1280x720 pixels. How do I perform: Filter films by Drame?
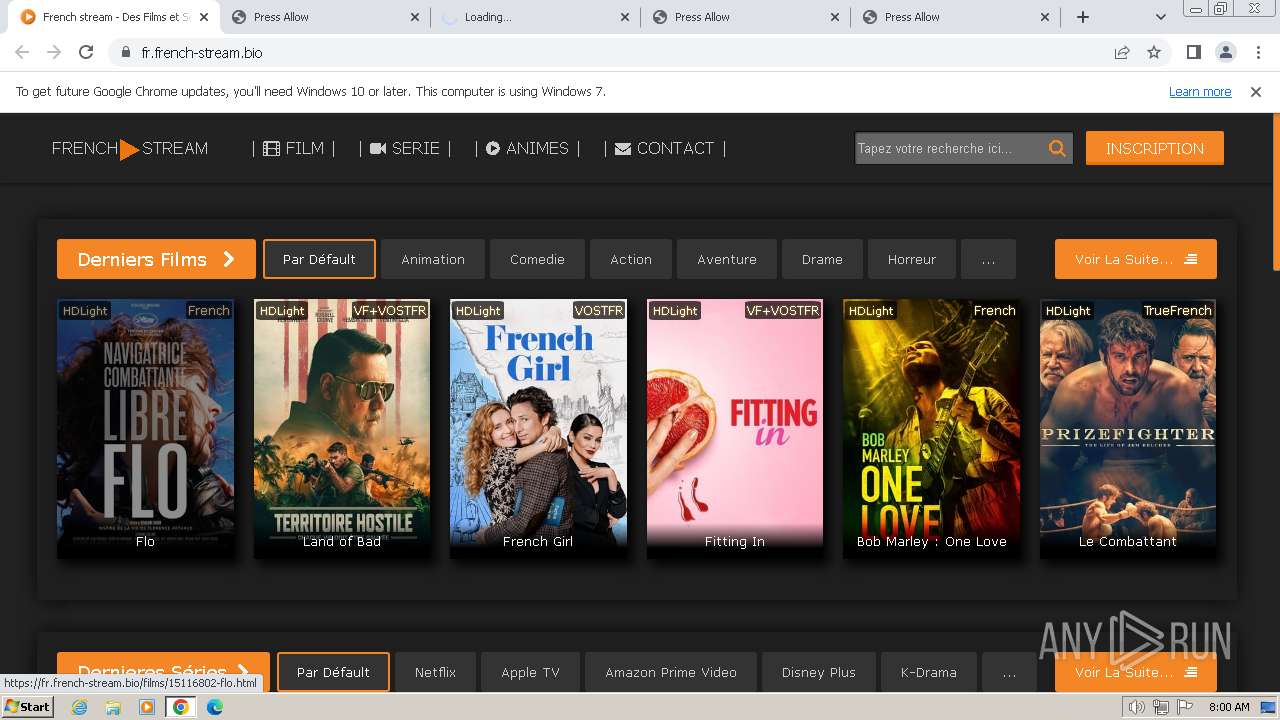pyautogui.click(x=822, y=259)
